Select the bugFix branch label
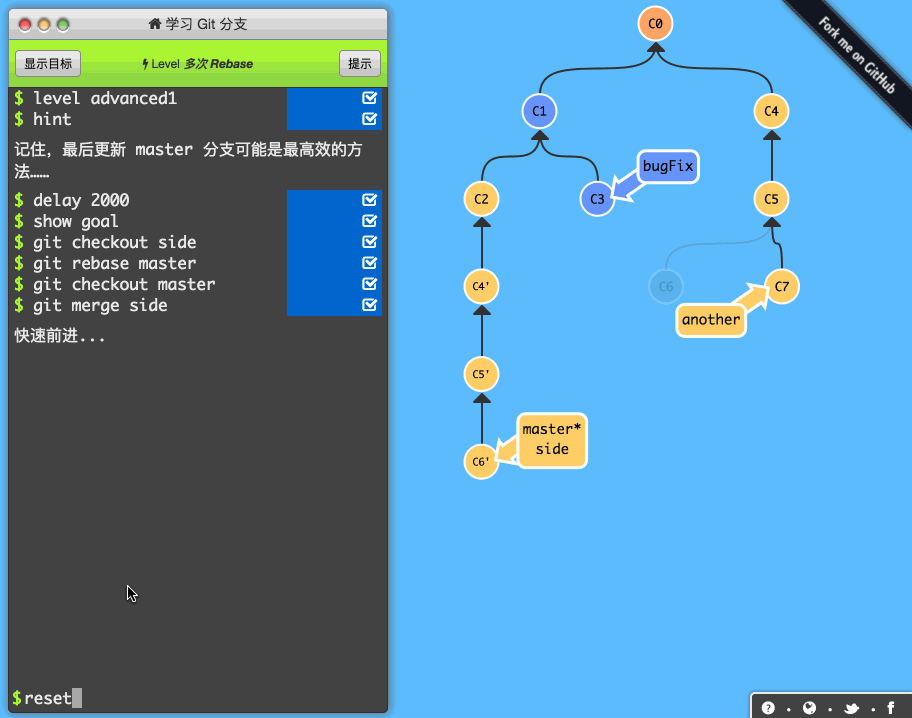912x718 pixels. 666,166
